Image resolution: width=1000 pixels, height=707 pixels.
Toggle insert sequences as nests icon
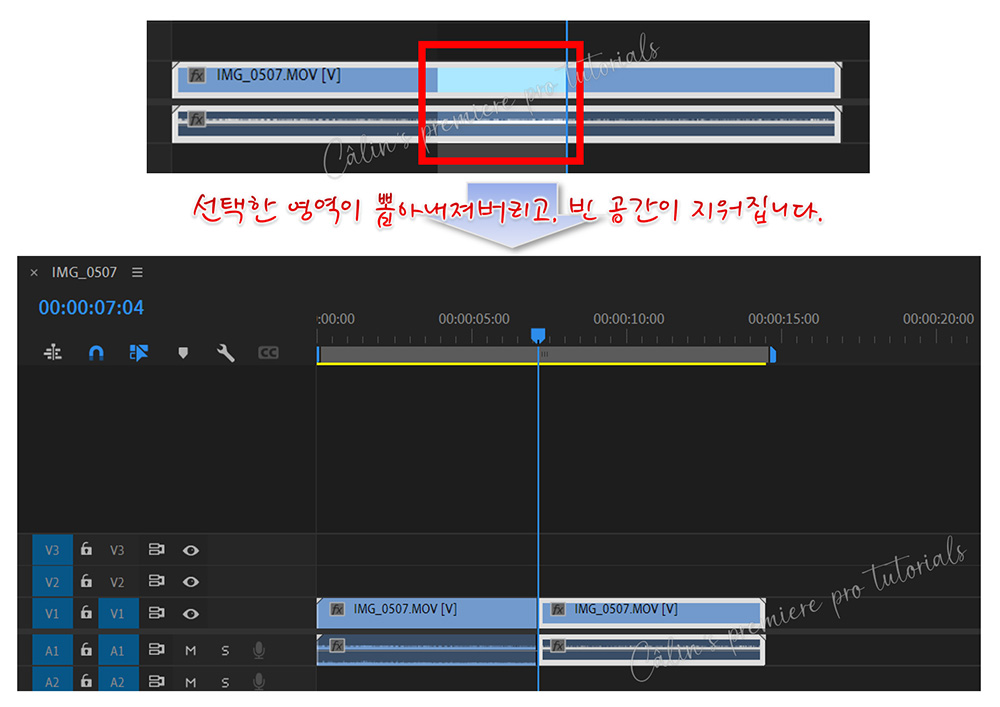tap(53, 352)
